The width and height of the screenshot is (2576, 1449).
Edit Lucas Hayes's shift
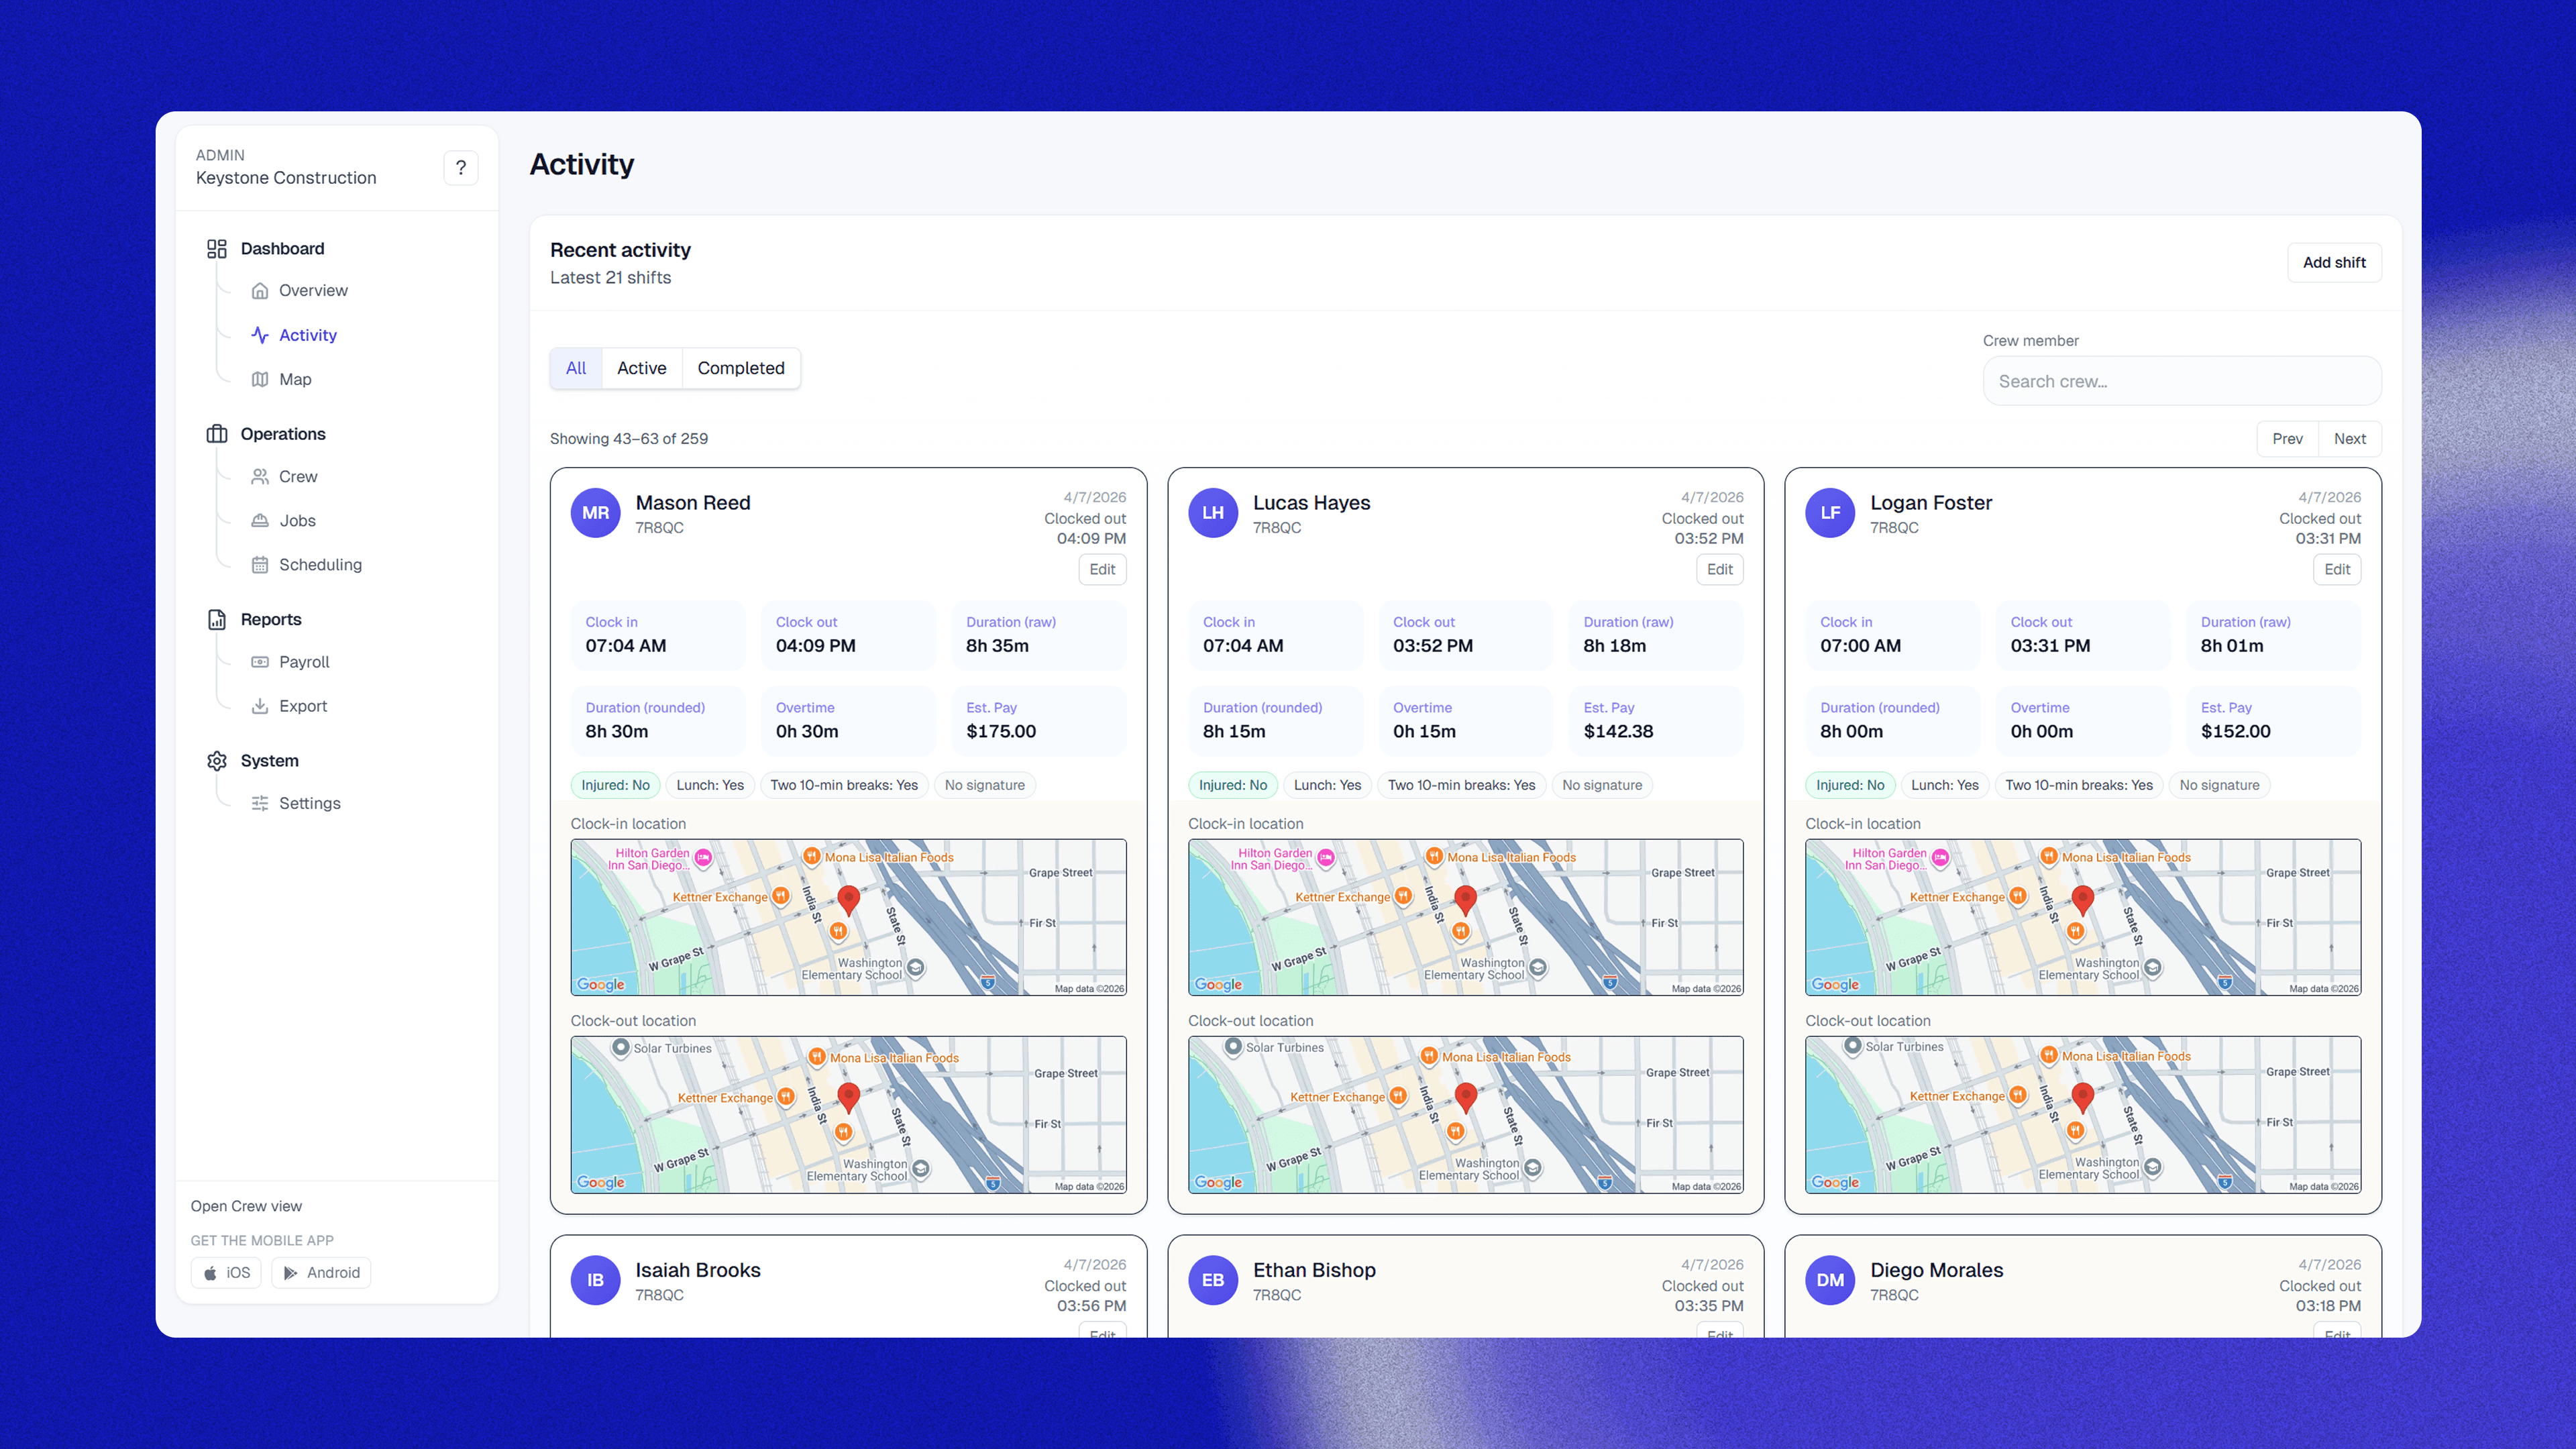1720,570
